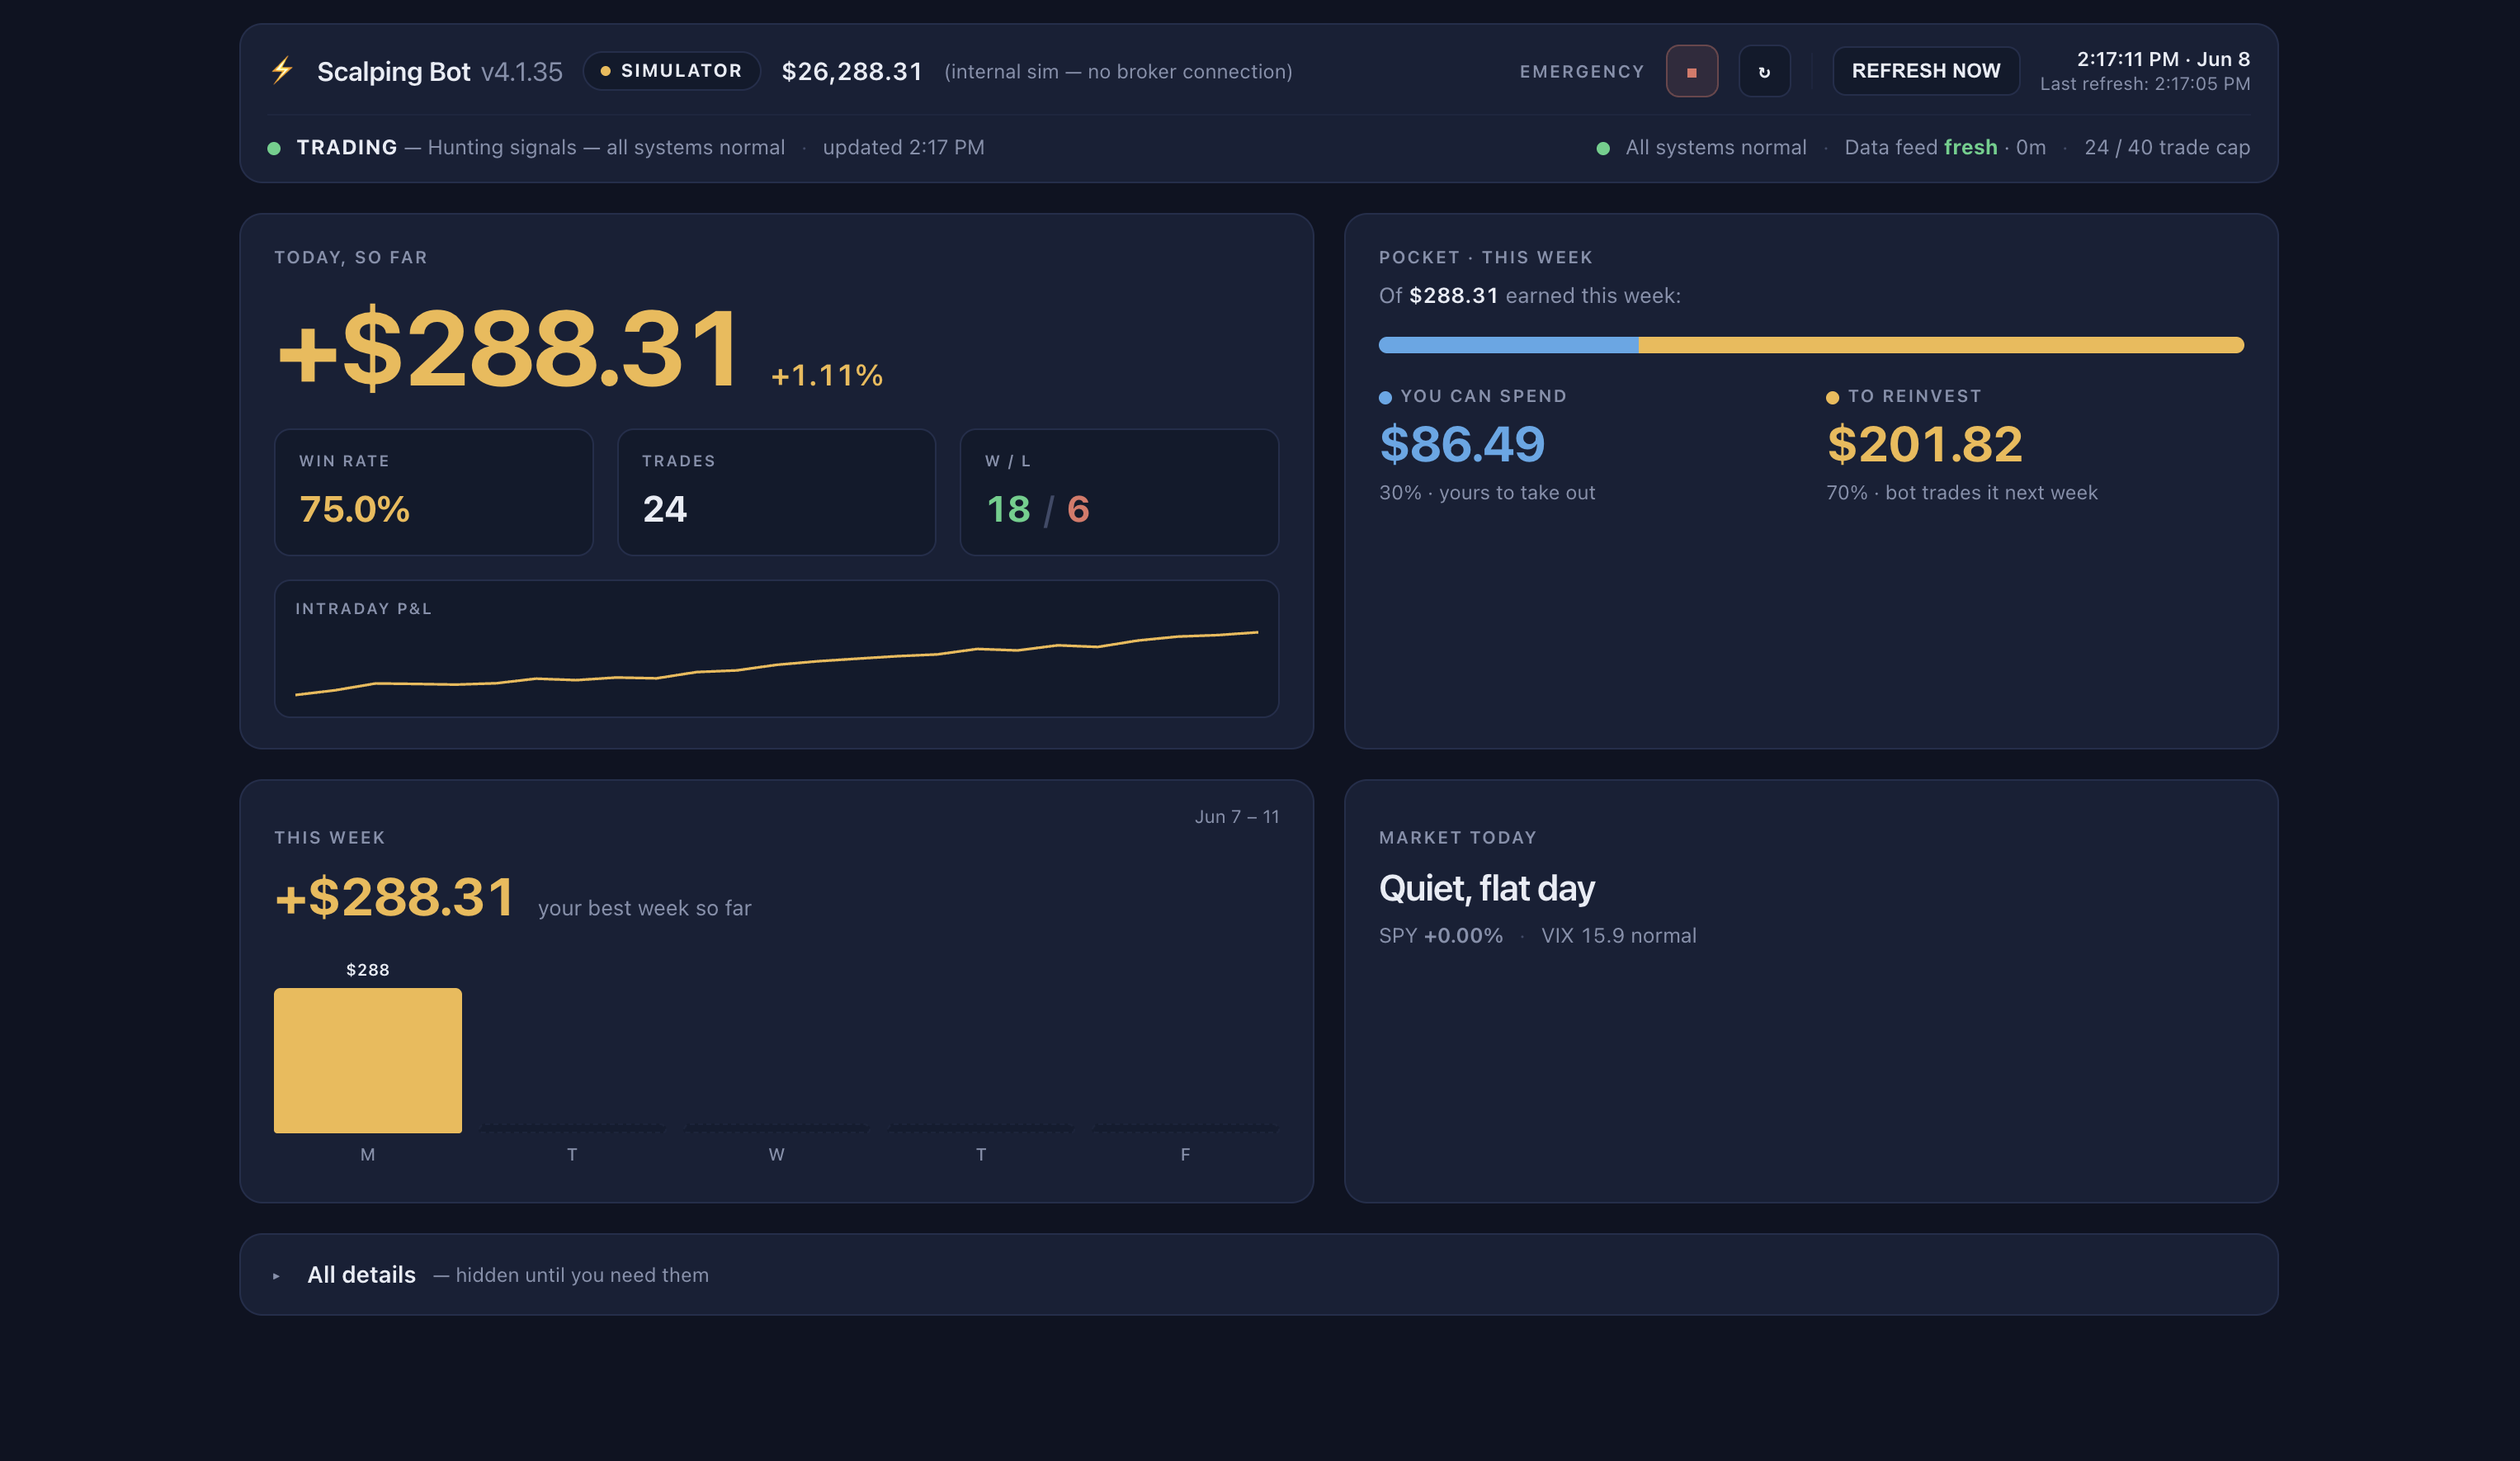The height and width of the screenshot is (1461, 2520).
Task: Click the REFRESH NOW button
Action: coord(1925,71)
